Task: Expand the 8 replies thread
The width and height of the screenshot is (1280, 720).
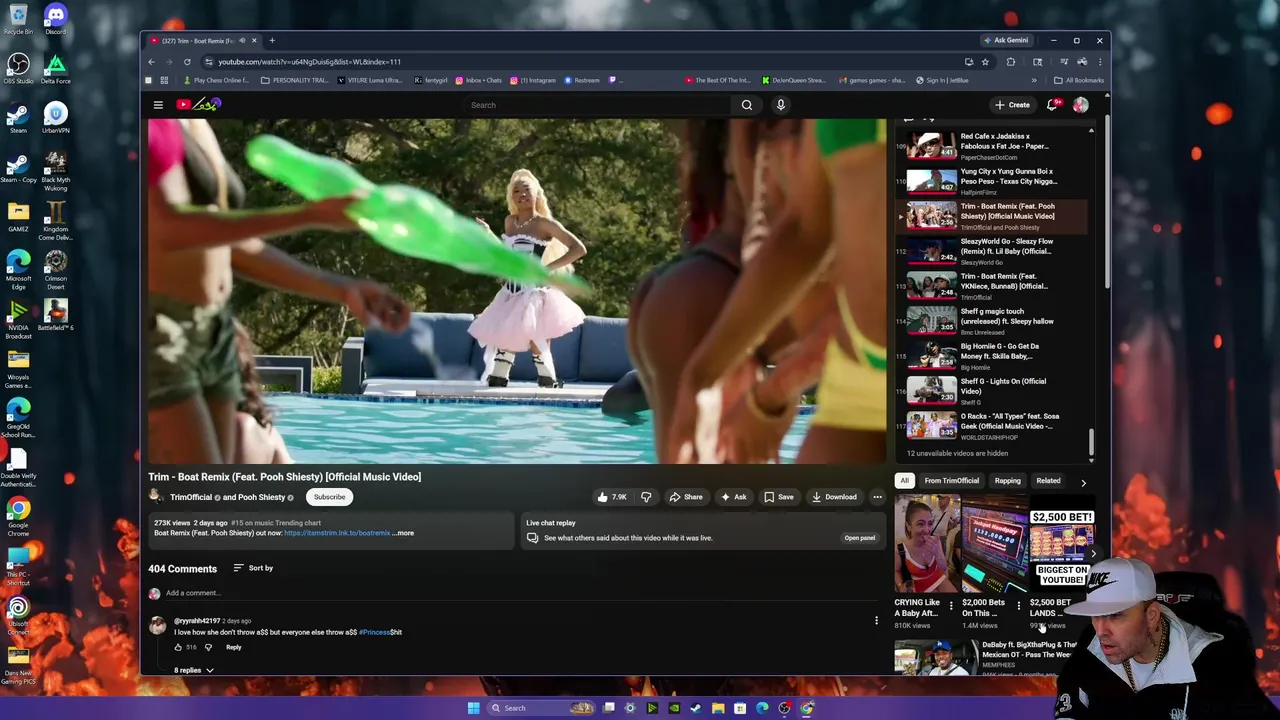Action: pyautogui.click(x=194, y=670)
